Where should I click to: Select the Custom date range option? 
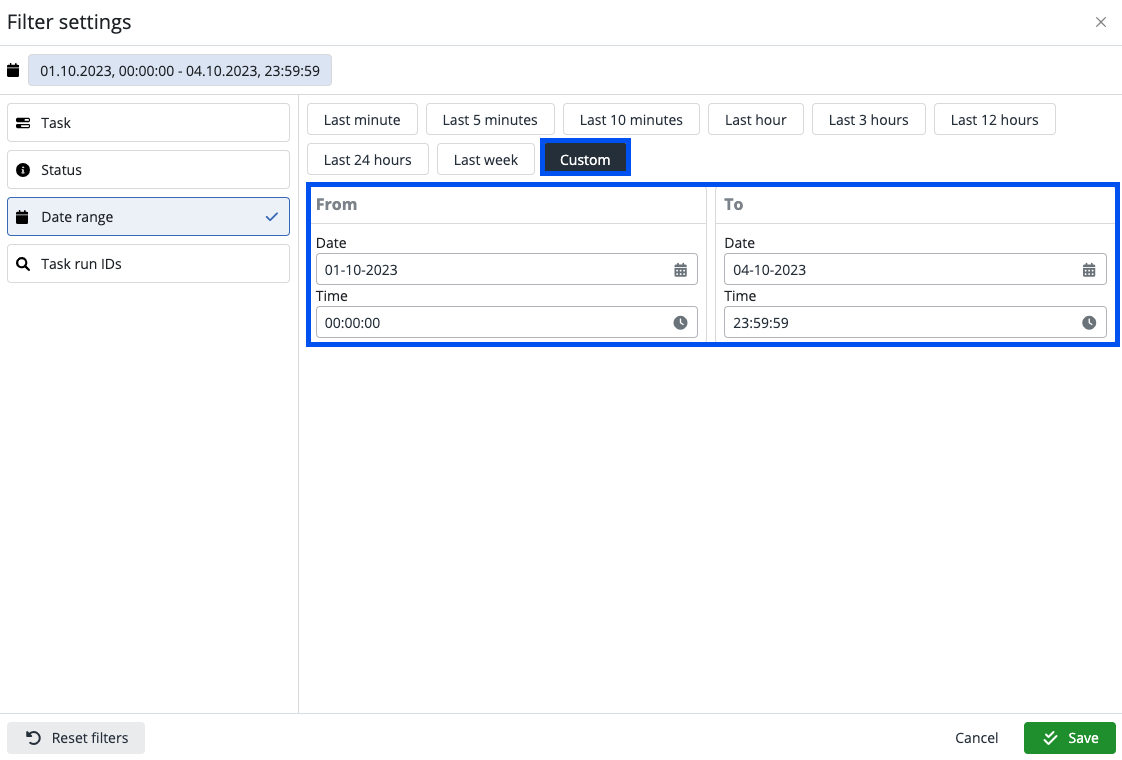pyautogui.click(x=585, y=160)
